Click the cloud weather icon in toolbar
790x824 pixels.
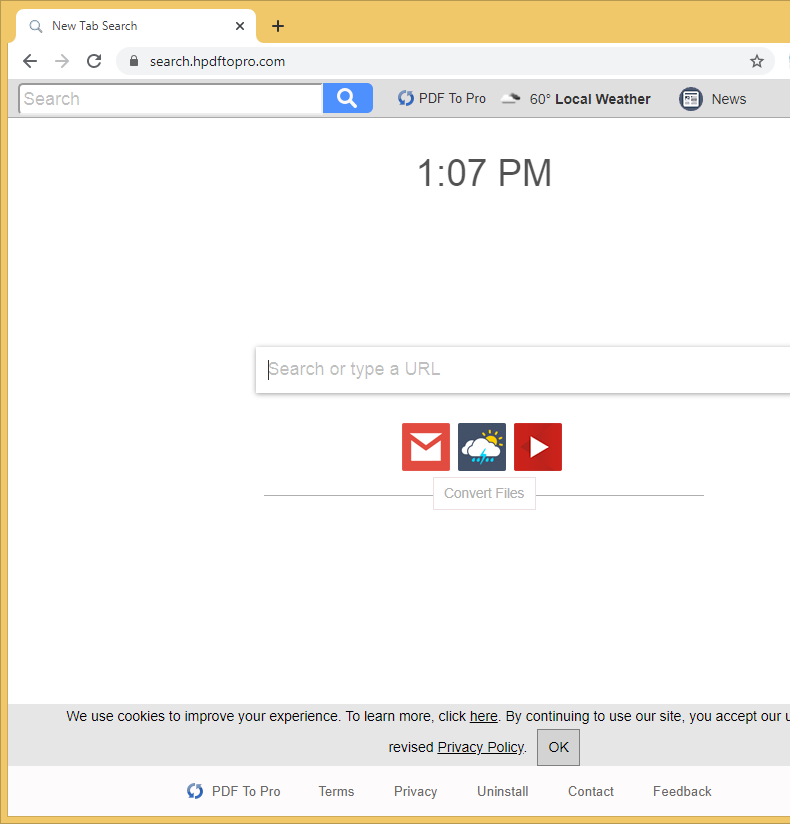point(510,98)
